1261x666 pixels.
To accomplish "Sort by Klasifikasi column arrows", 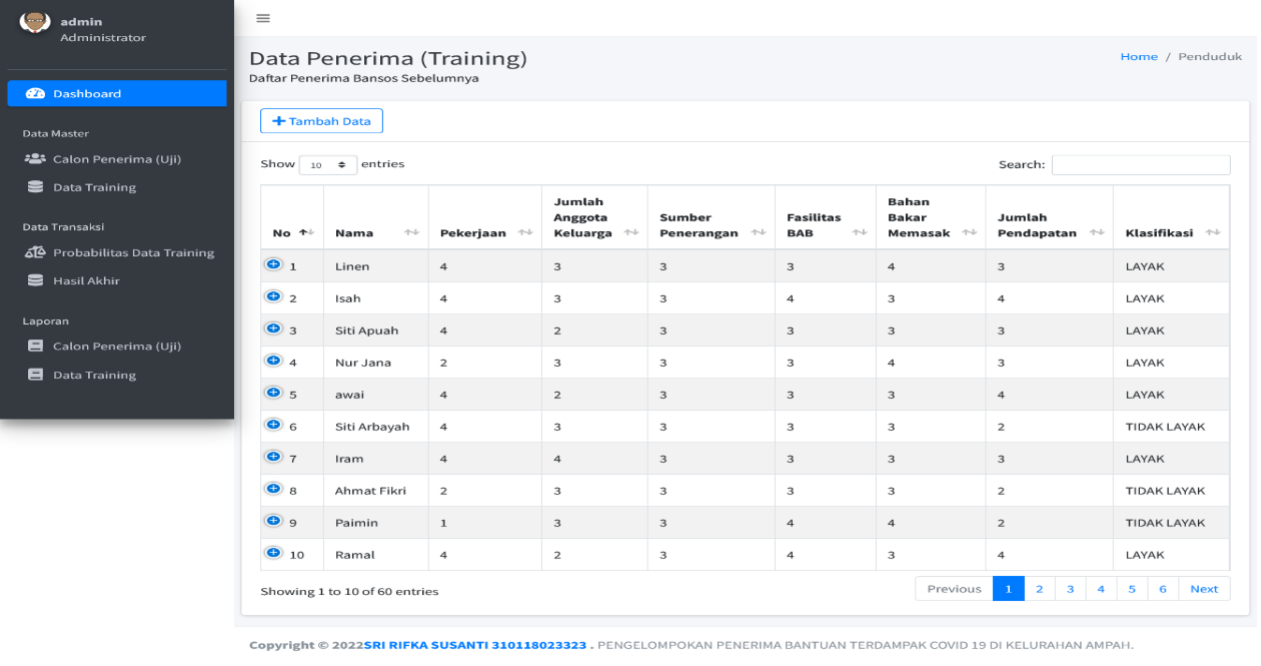I will tap(1213, 233).
